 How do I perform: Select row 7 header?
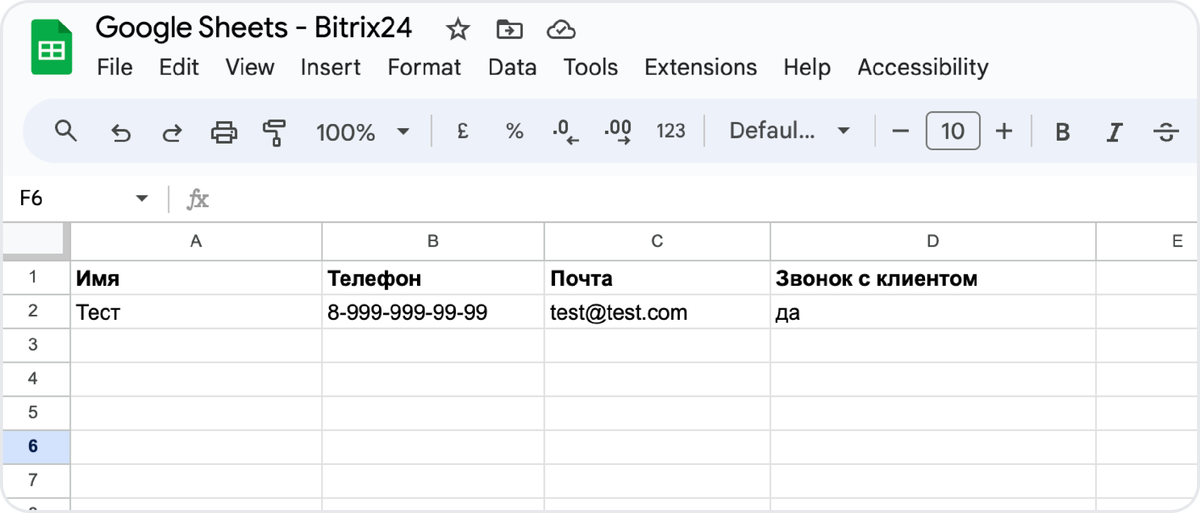33,481
